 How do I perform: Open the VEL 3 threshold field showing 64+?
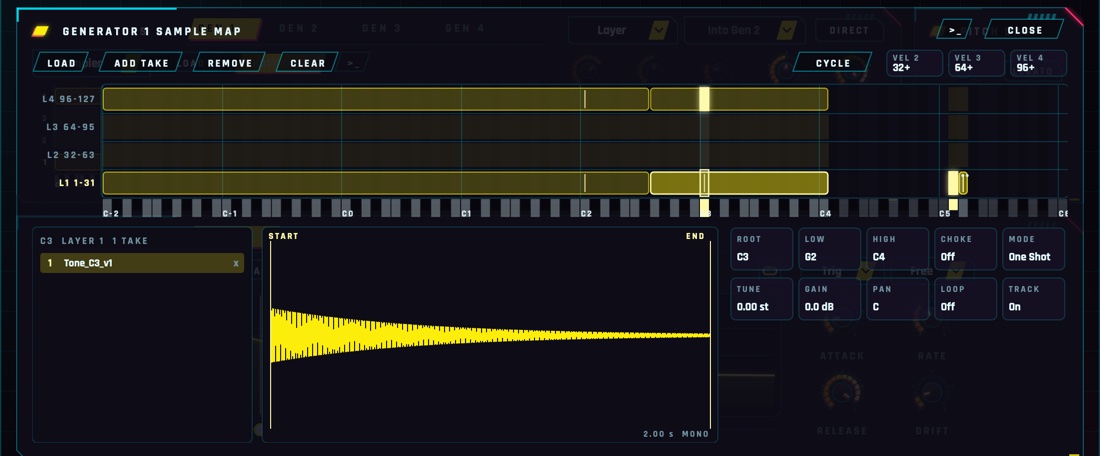click(x=977, y=63)
